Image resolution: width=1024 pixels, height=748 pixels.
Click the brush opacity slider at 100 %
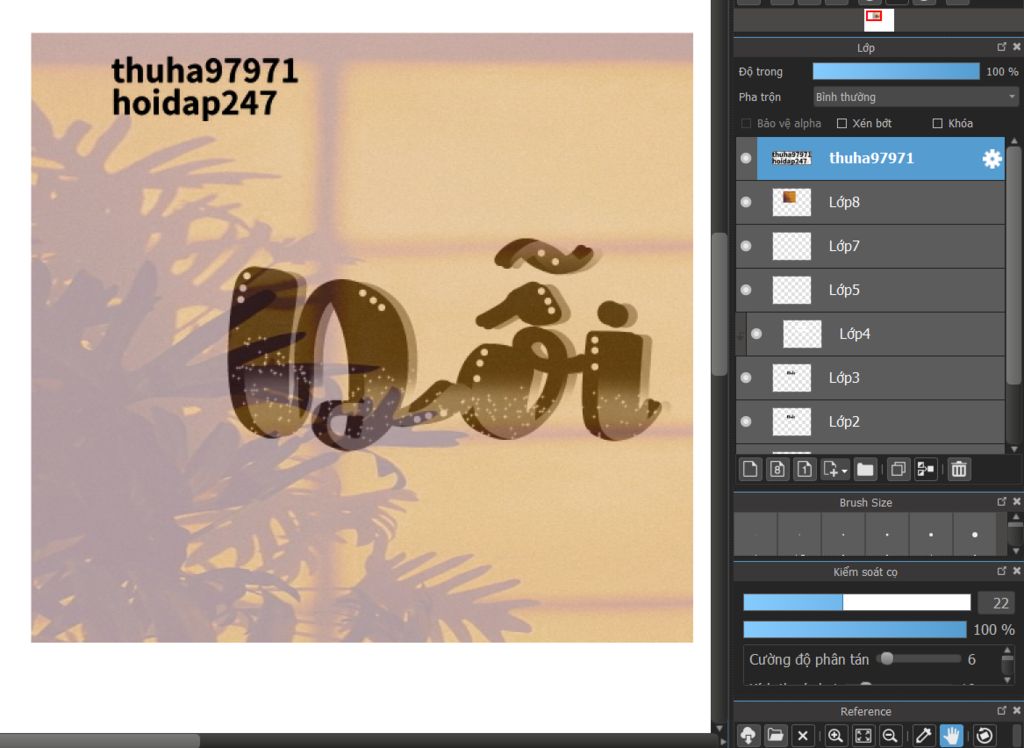855,629
